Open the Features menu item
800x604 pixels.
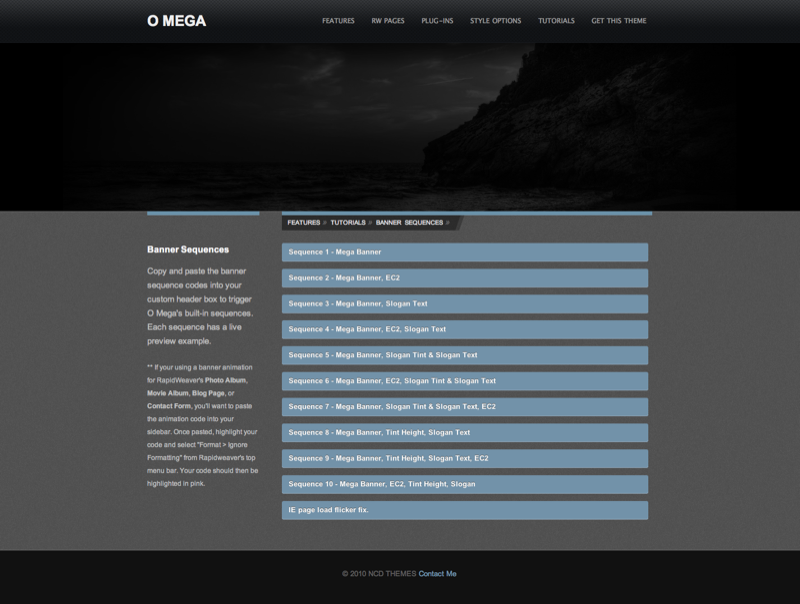338,21
